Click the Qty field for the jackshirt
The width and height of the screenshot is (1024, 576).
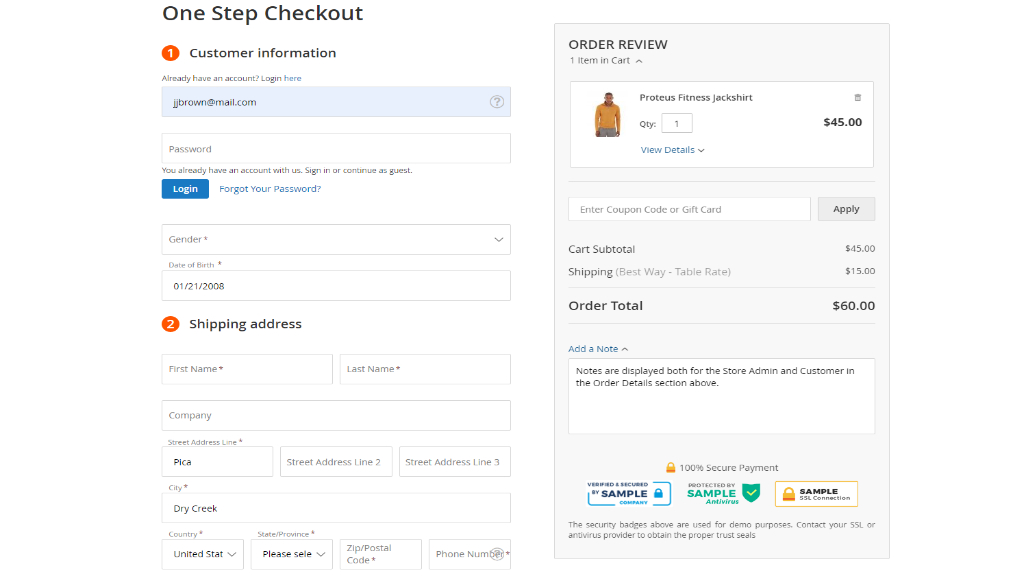677,123
